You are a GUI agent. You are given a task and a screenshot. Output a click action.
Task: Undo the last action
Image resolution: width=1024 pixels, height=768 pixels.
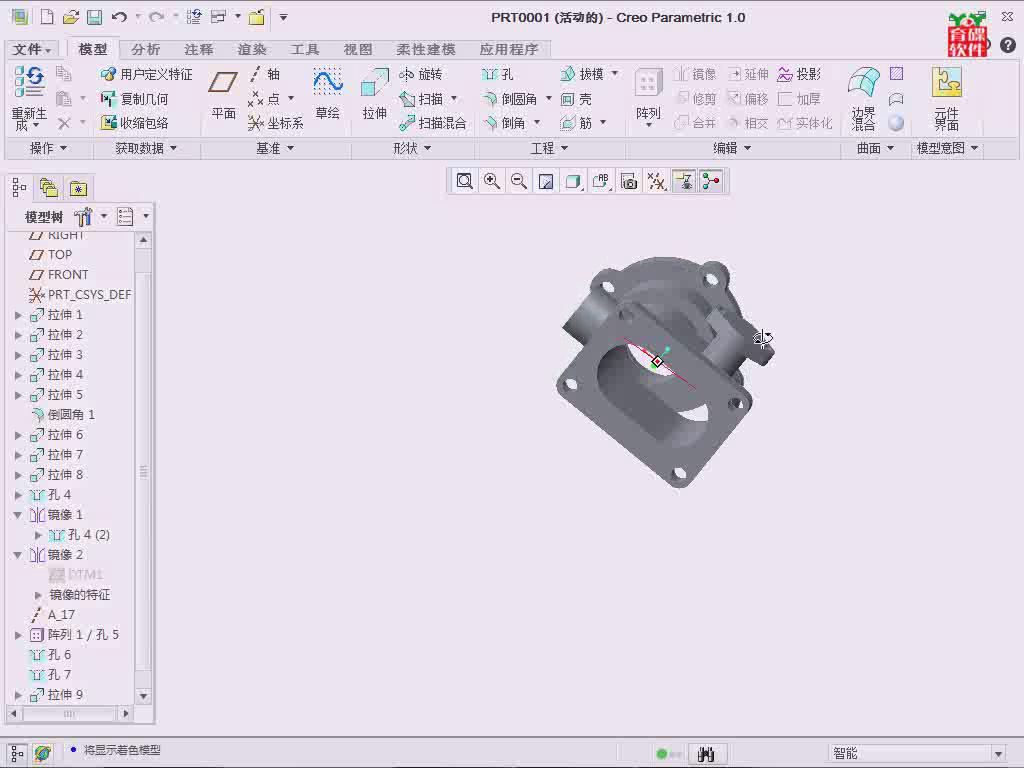click(x=119, y=17)
